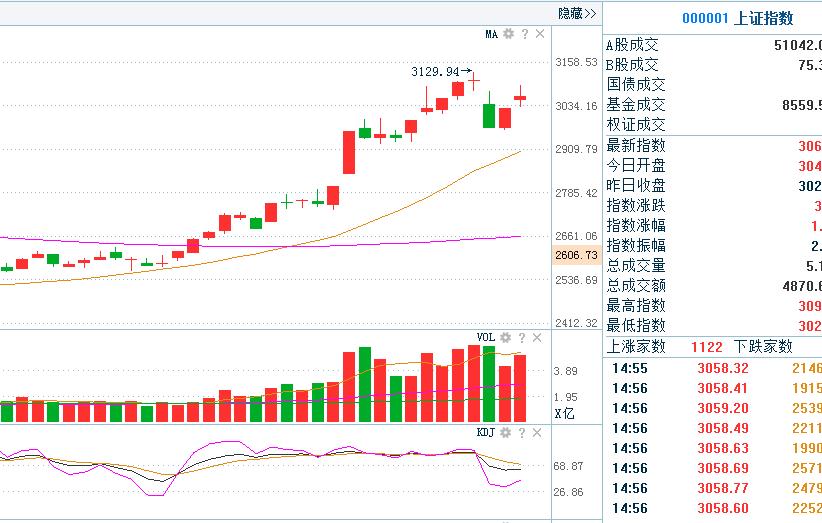This screenshot has height=523, width=822.
Task: Click the 2785.42 price axis label
Action: 577,193
